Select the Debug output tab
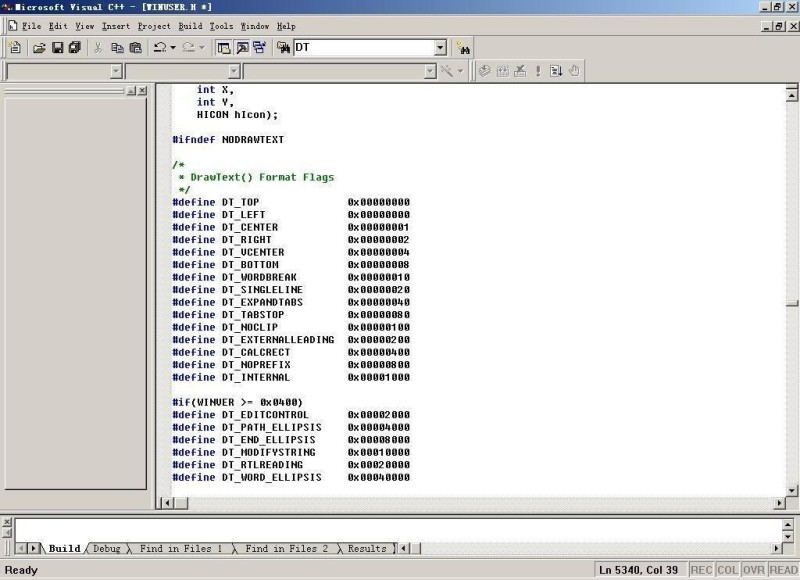The width and height of the screenshot is (800, 580). 106,549
